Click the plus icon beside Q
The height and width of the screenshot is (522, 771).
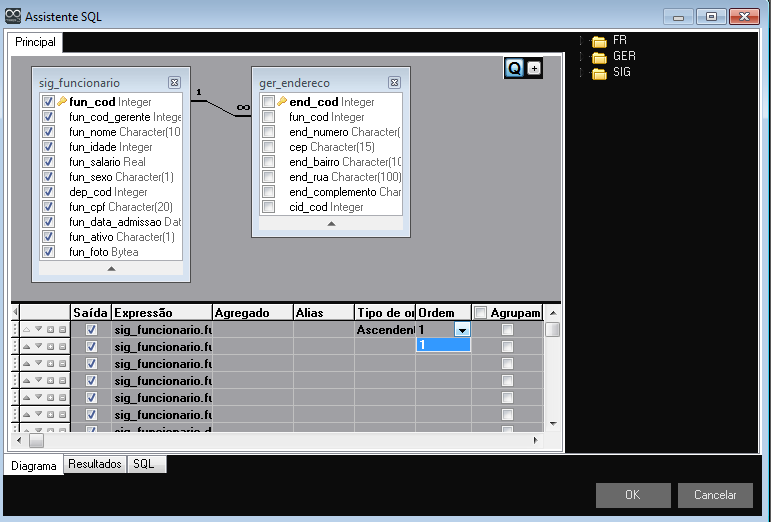534,68
